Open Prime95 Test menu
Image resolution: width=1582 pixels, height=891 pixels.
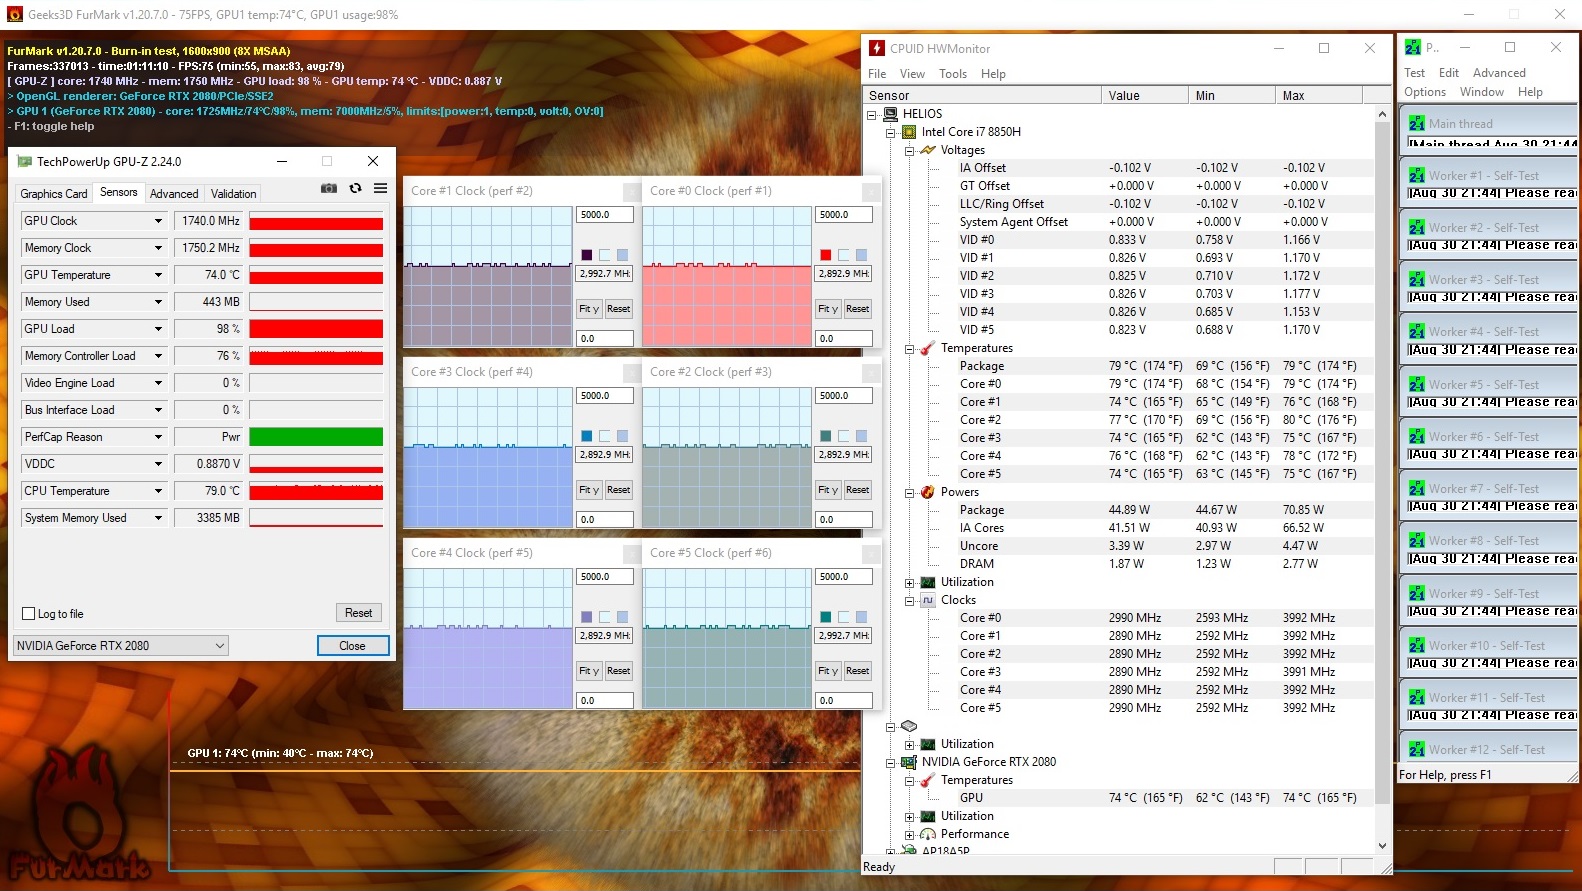click(x=1414, y=73)
